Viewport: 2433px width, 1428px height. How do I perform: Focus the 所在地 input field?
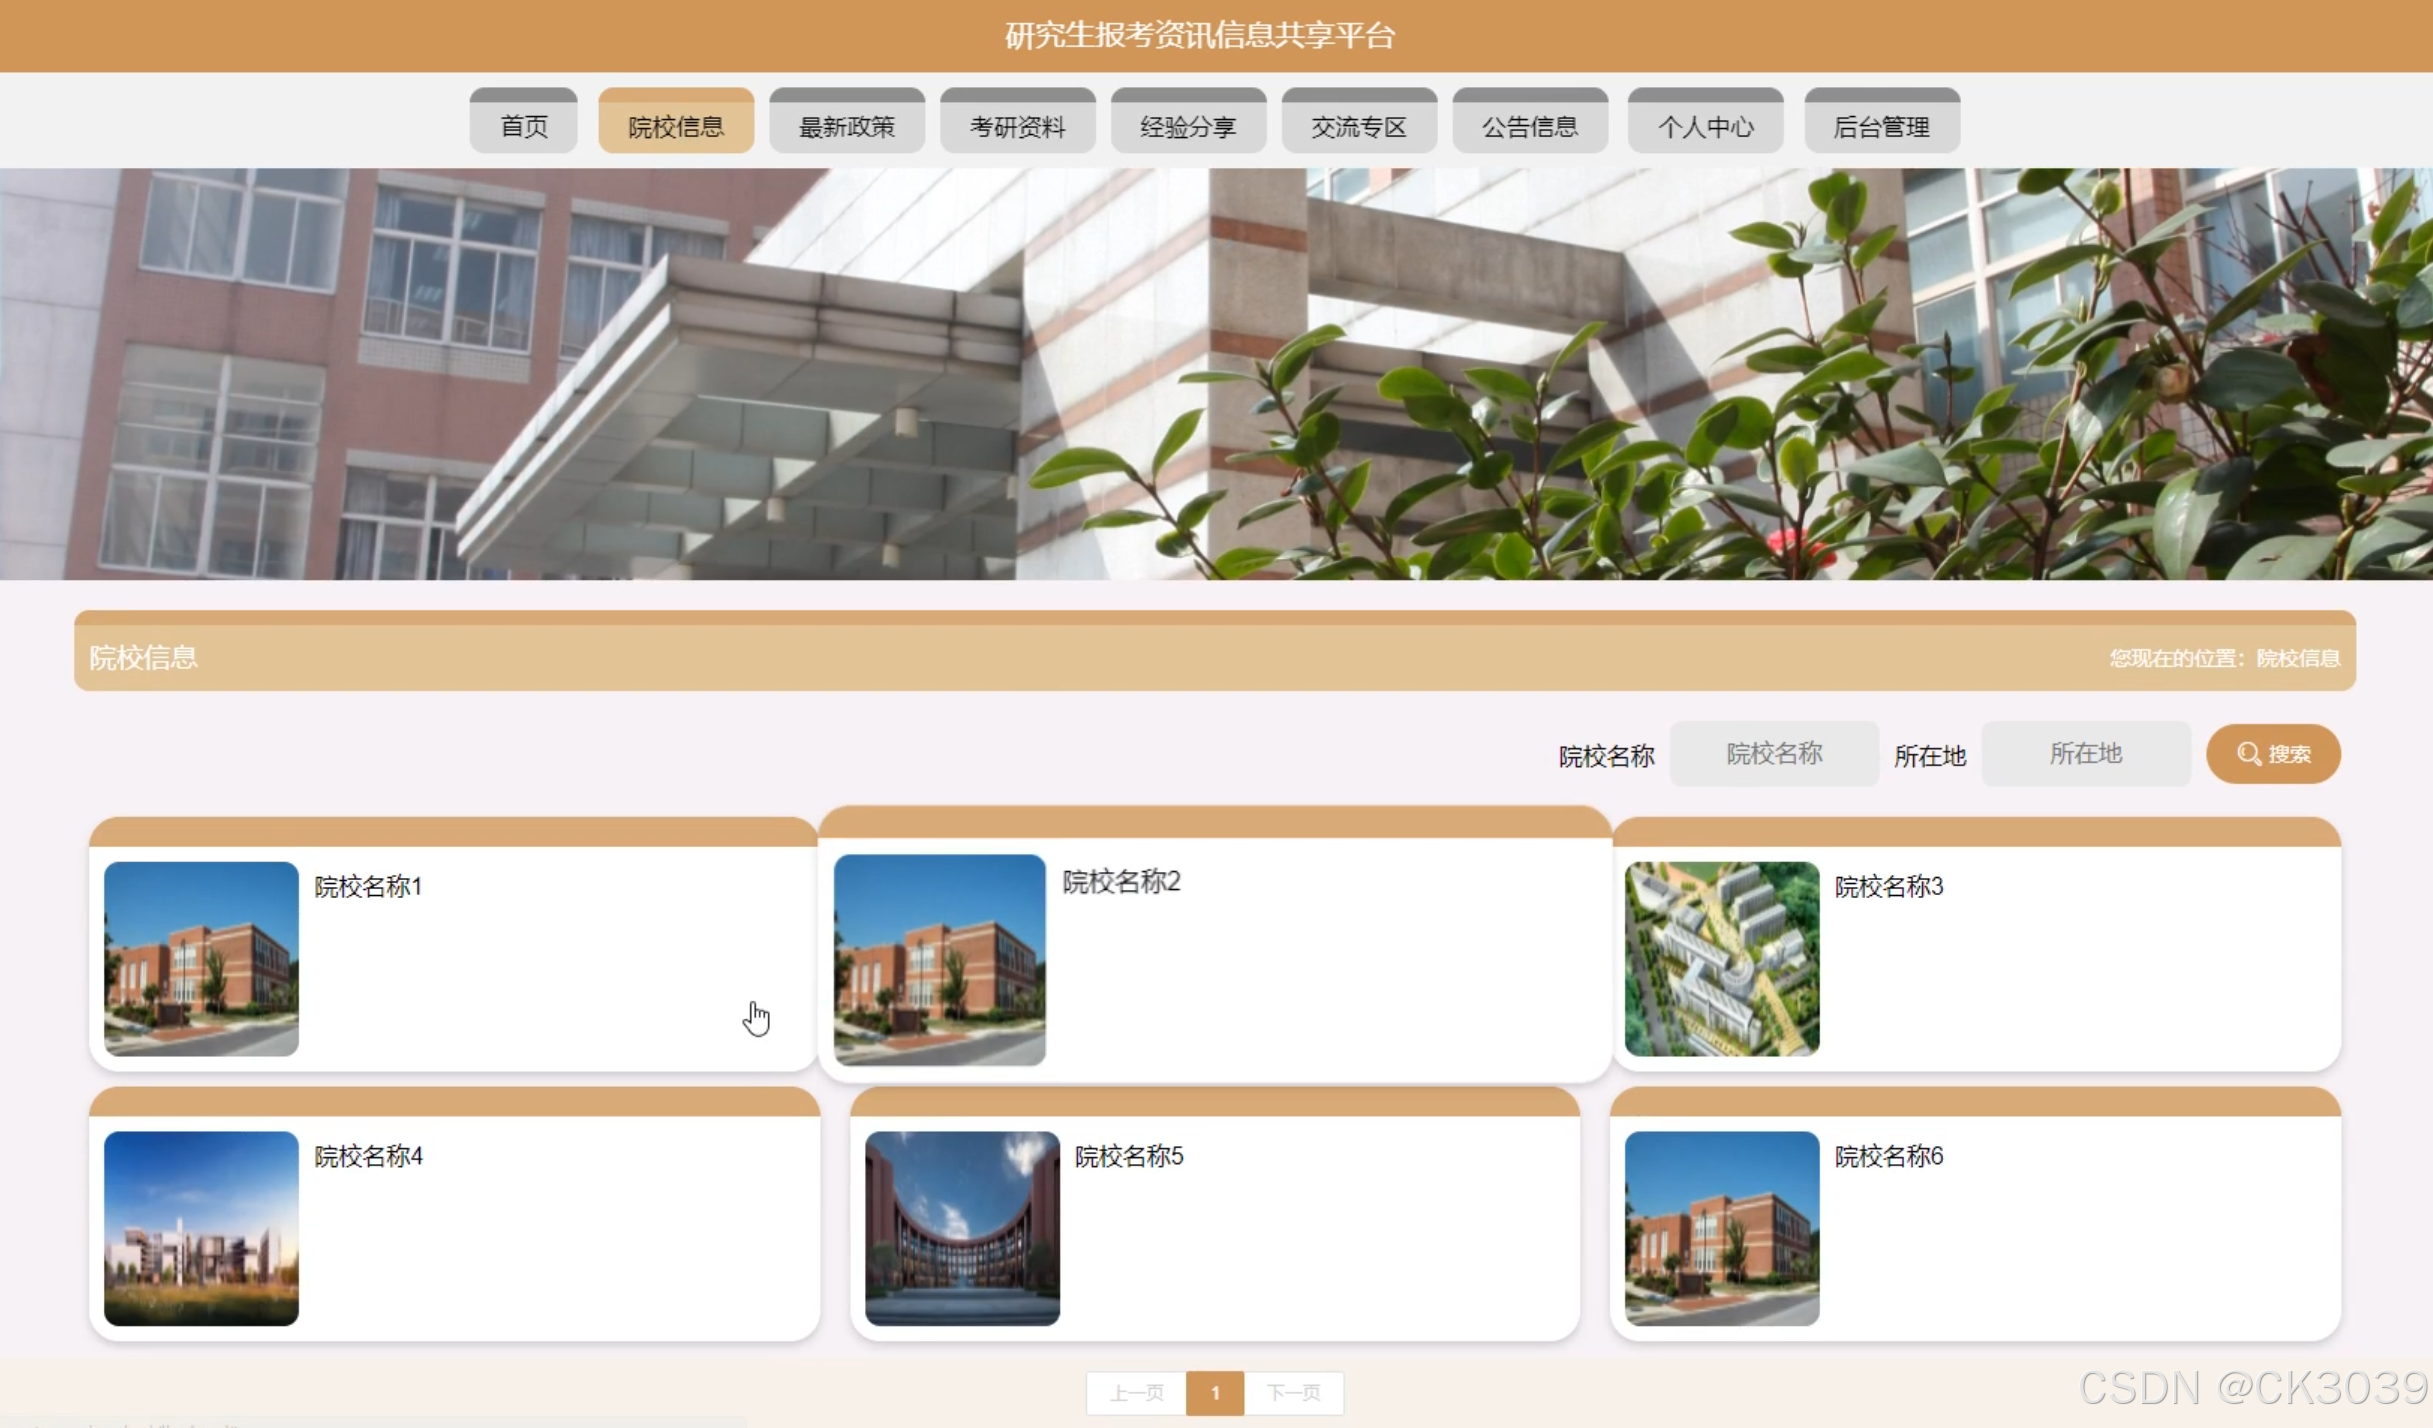2085,754
